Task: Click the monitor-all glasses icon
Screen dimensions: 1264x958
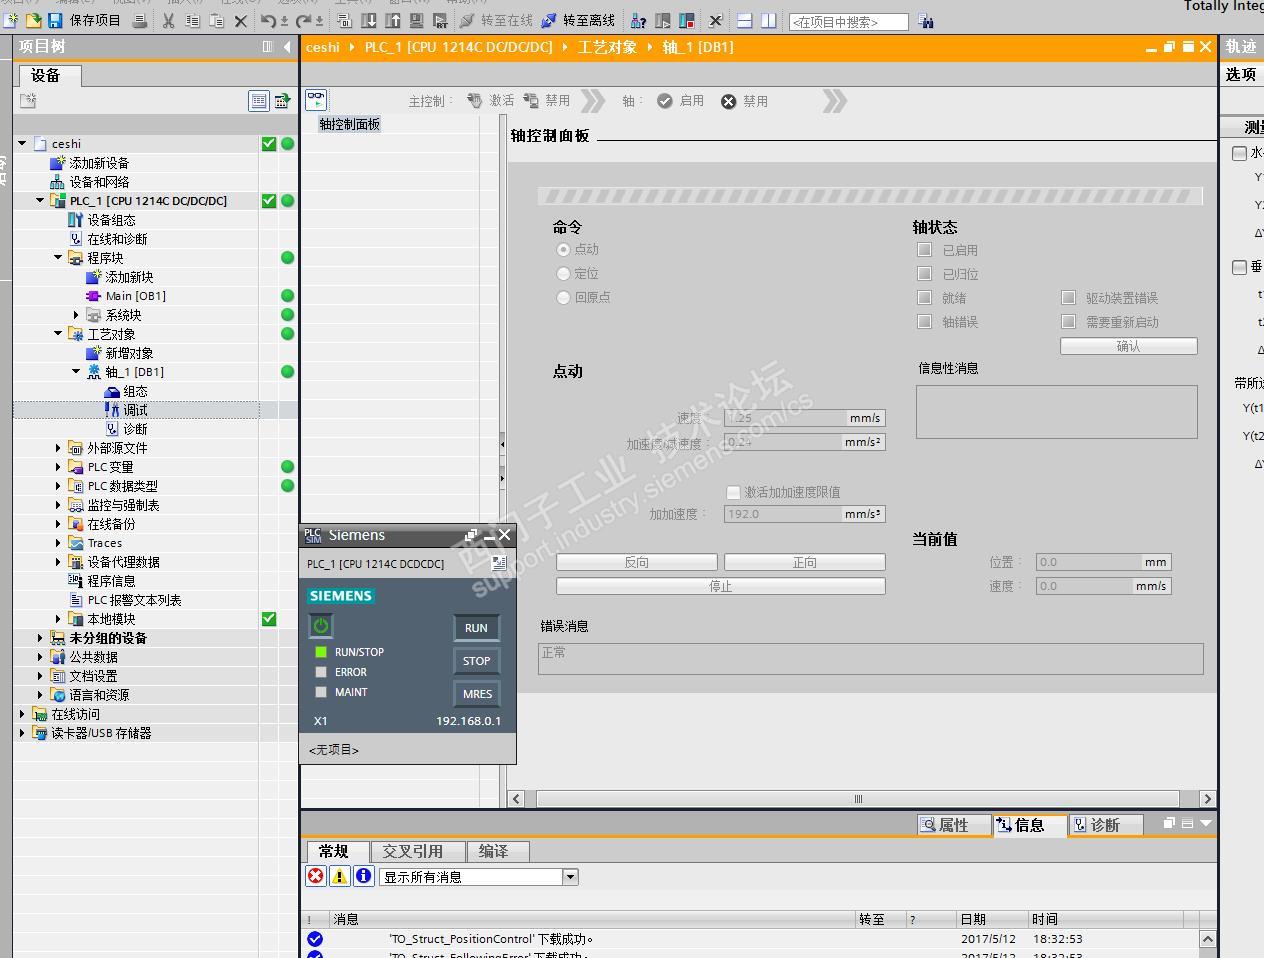Action: 316,100
